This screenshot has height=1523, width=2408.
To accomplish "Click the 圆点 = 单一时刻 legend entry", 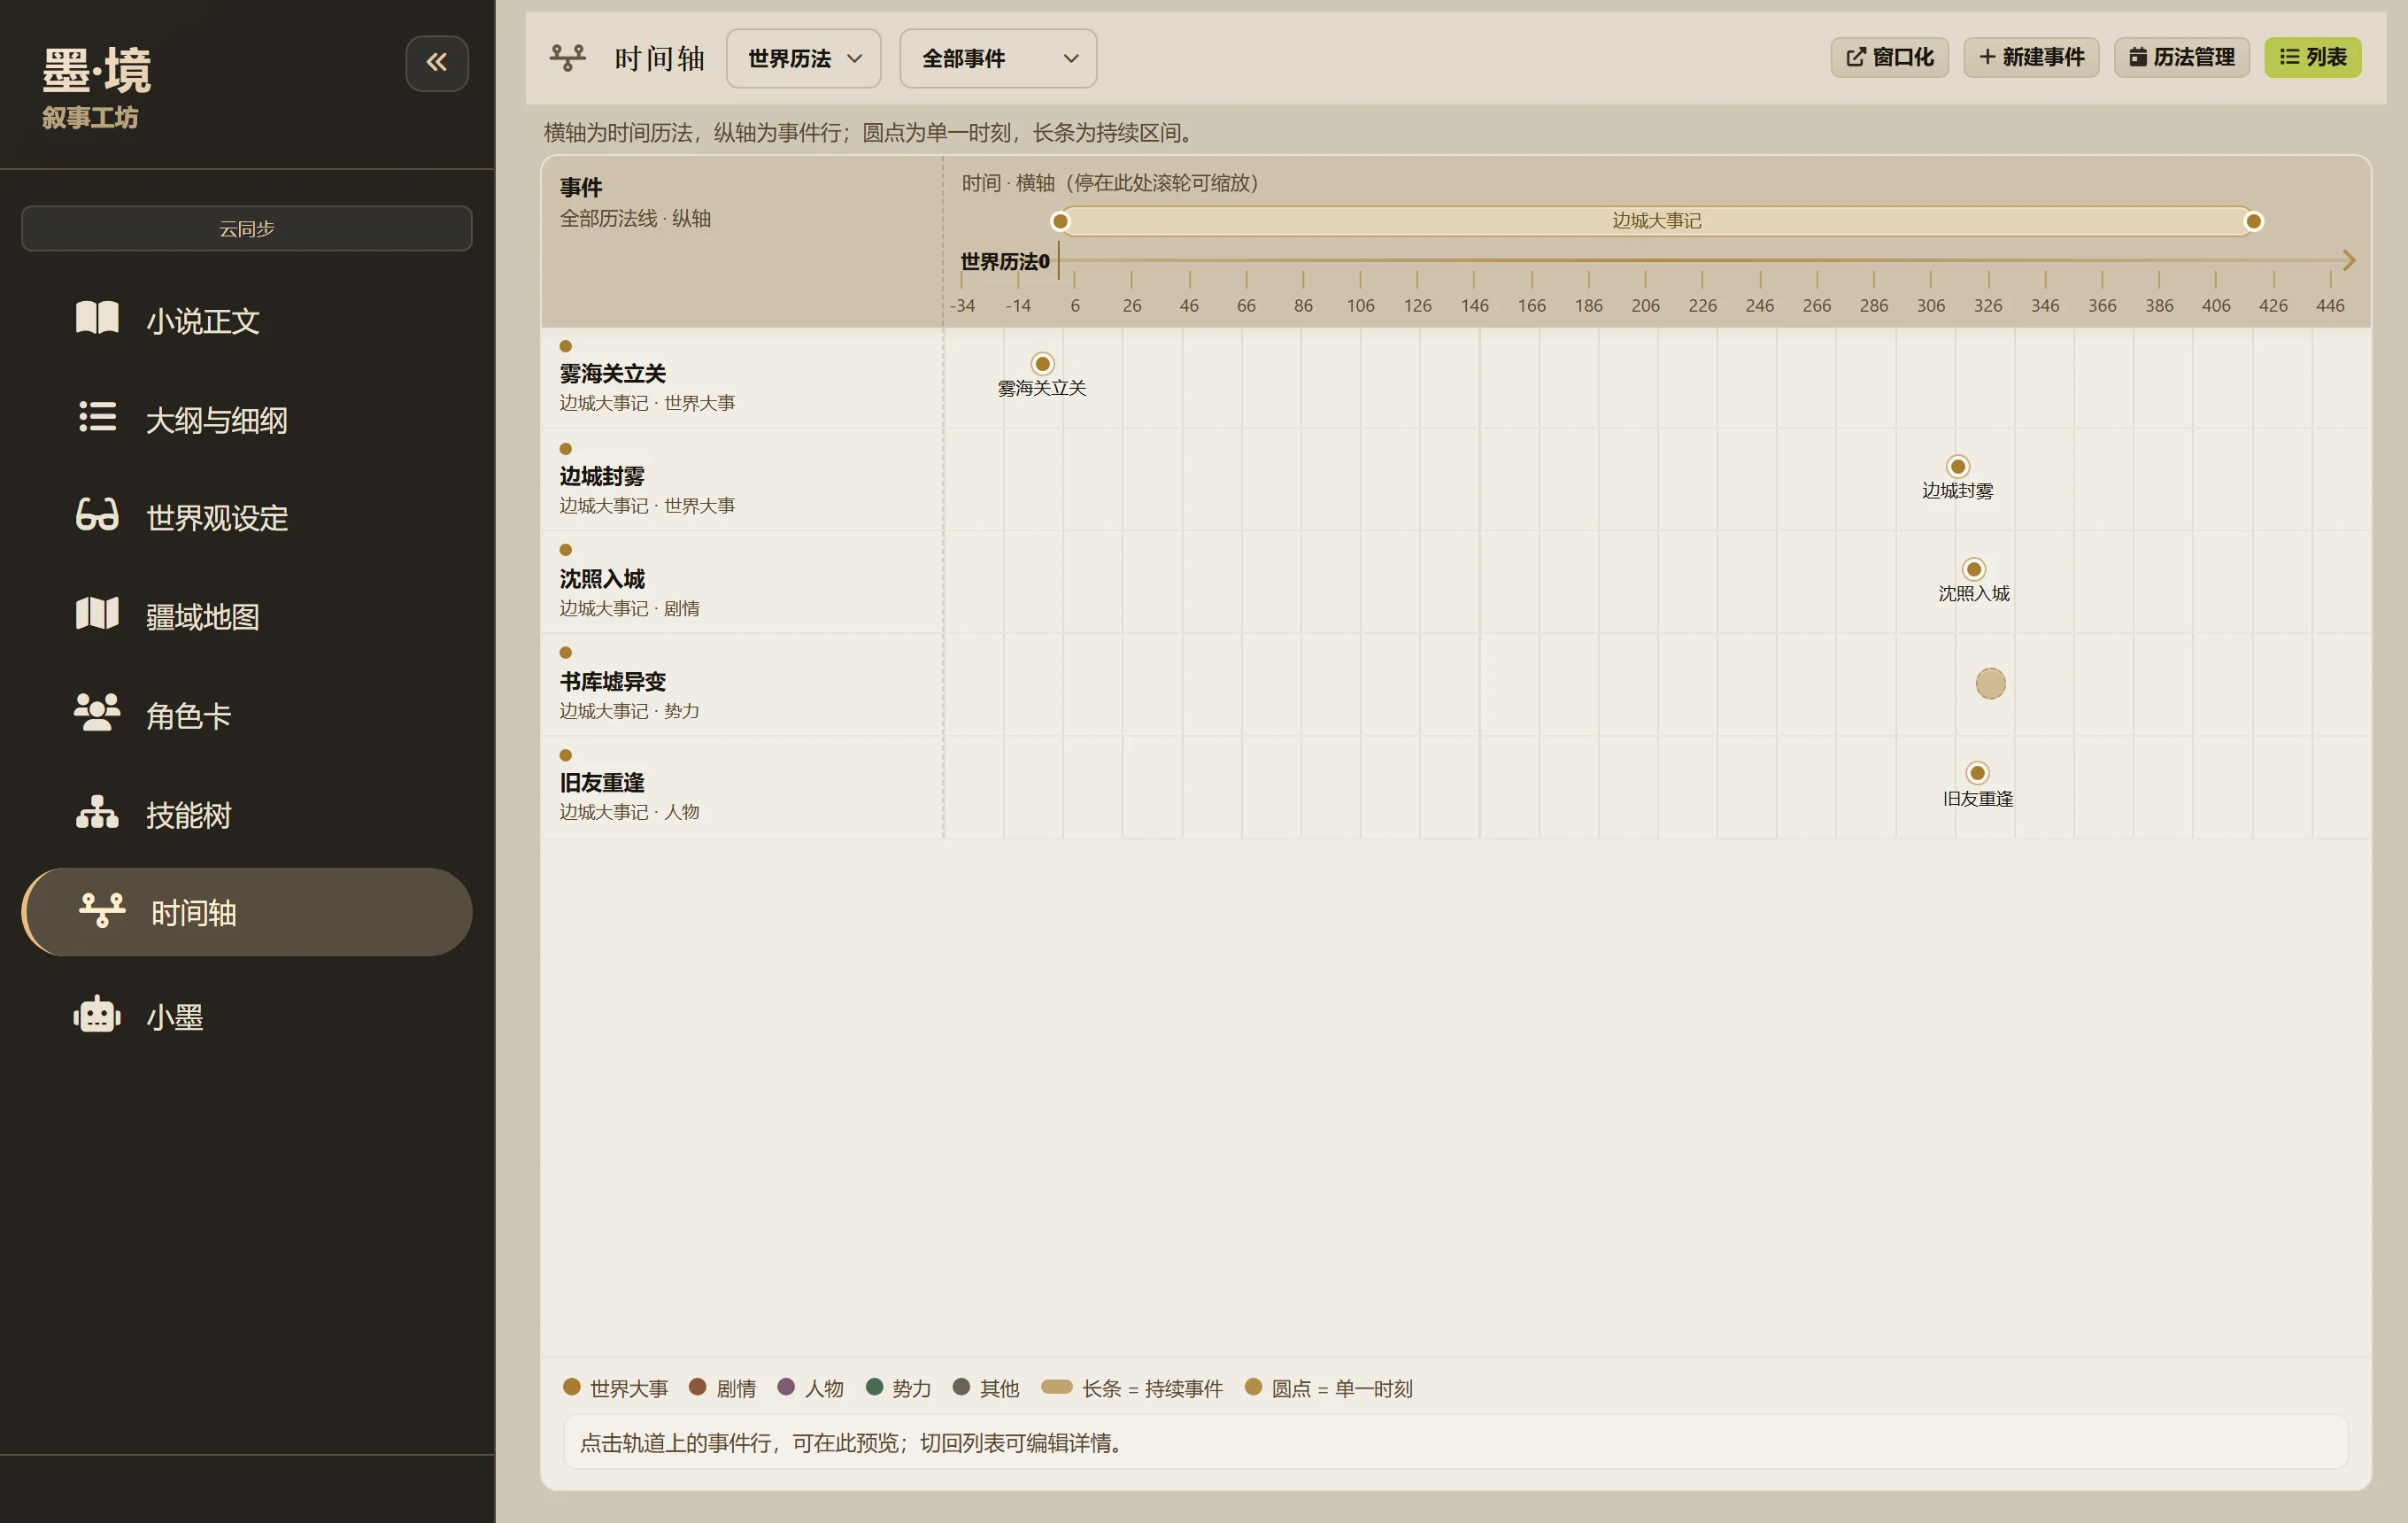I will click(1329, 1388).
